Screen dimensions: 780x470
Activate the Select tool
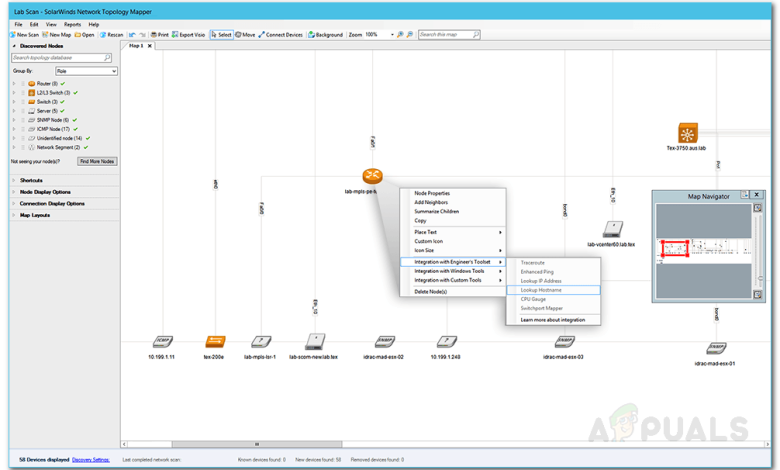tap(221, 35)
